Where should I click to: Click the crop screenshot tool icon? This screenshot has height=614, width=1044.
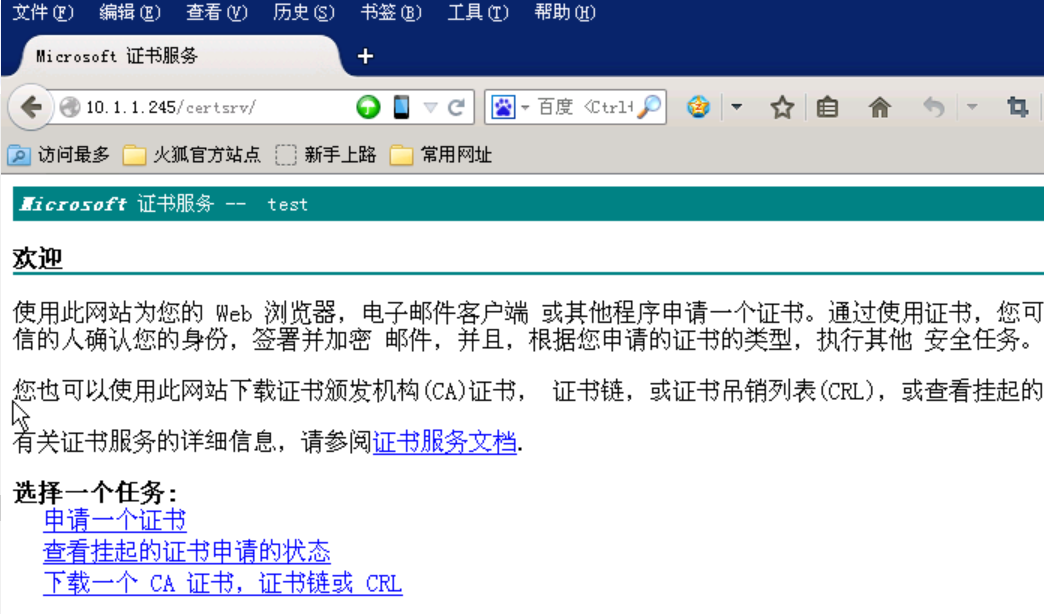[1017, 107]
